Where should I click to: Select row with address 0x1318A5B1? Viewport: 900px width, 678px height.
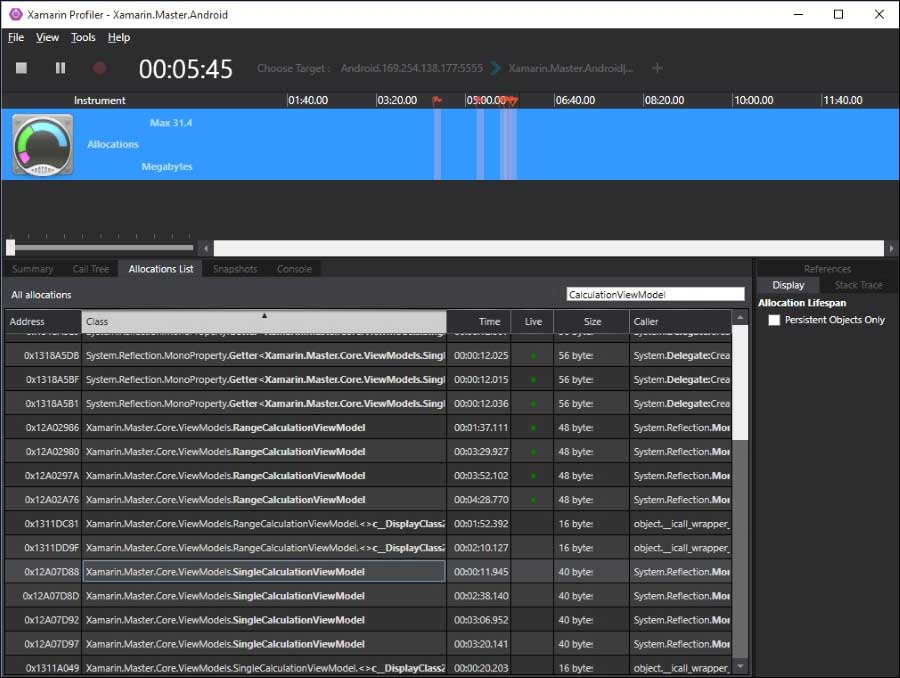368,404
